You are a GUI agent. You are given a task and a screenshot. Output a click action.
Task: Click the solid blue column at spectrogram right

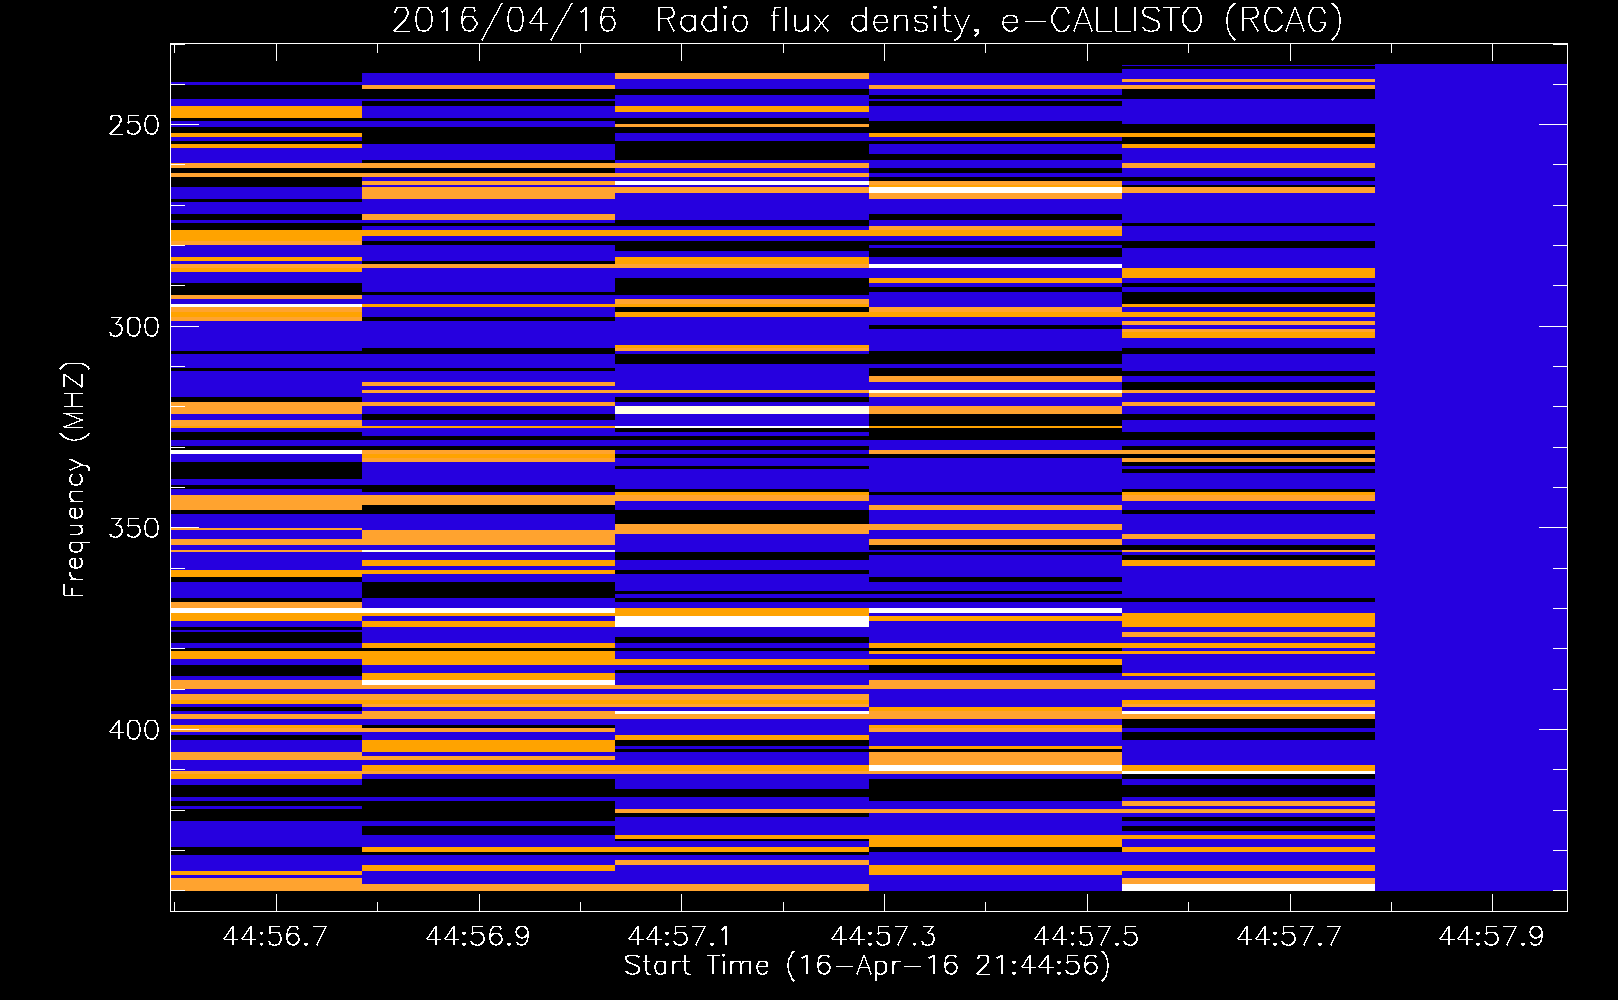tap(1471, 477)
